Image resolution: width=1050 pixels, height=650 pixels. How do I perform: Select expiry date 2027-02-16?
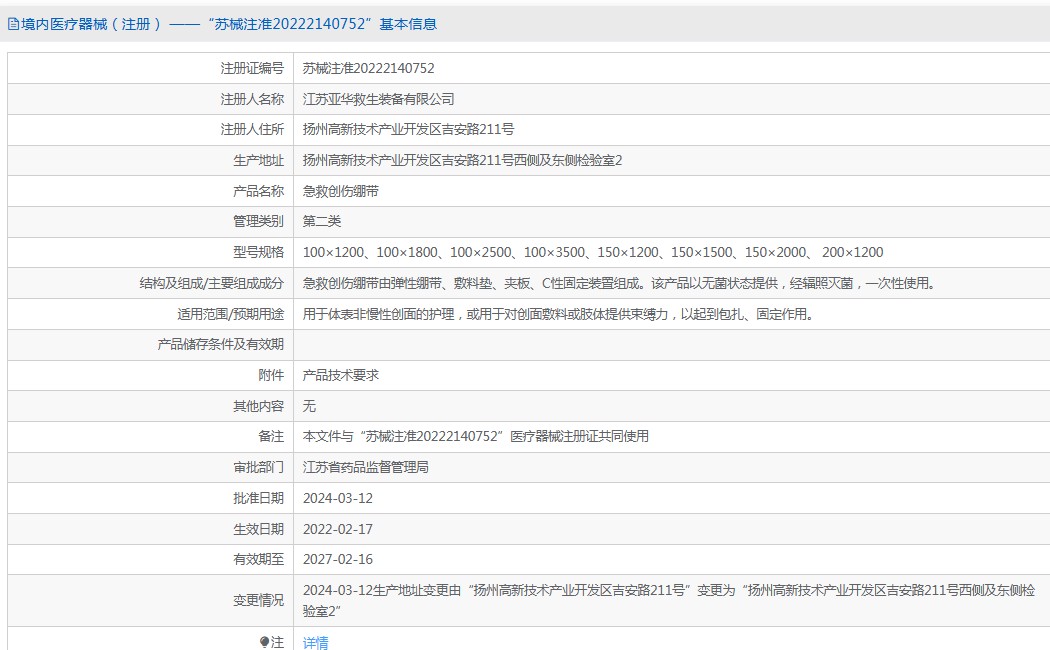[338, 560]
